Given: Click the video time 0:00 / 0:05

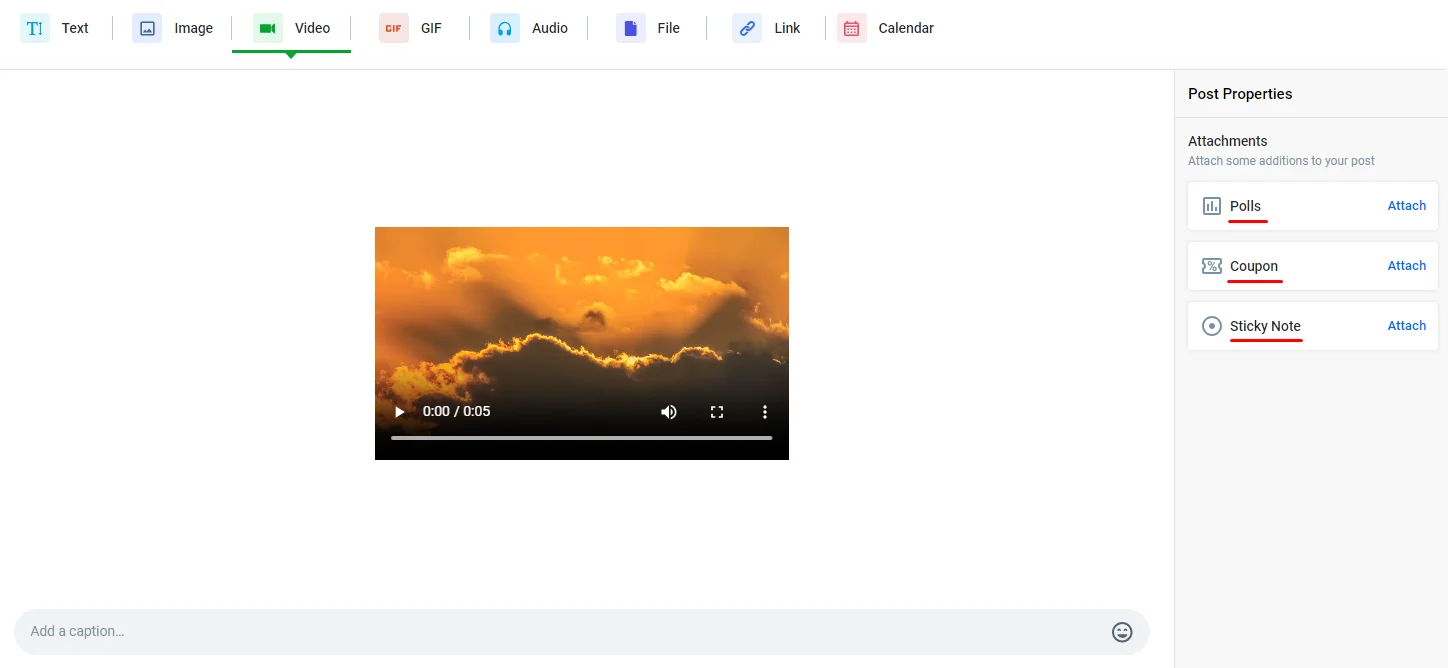Looking at the screenshot, I should (456, 412).
